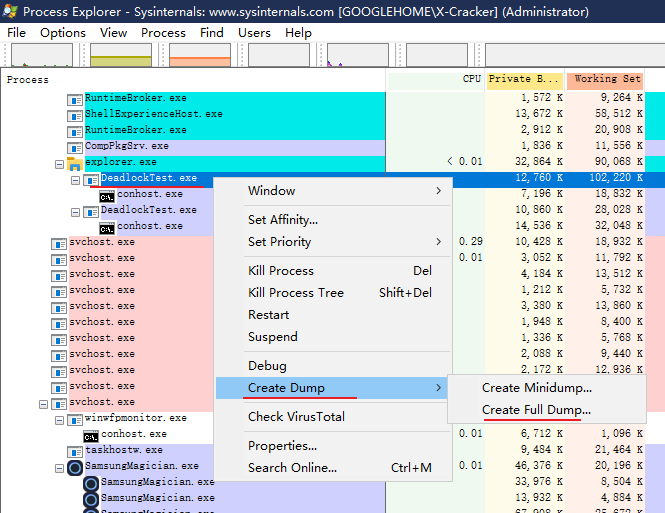Select the ShellExperienceHost.exe process row
665x513 pixels.
tap(235, 114)
